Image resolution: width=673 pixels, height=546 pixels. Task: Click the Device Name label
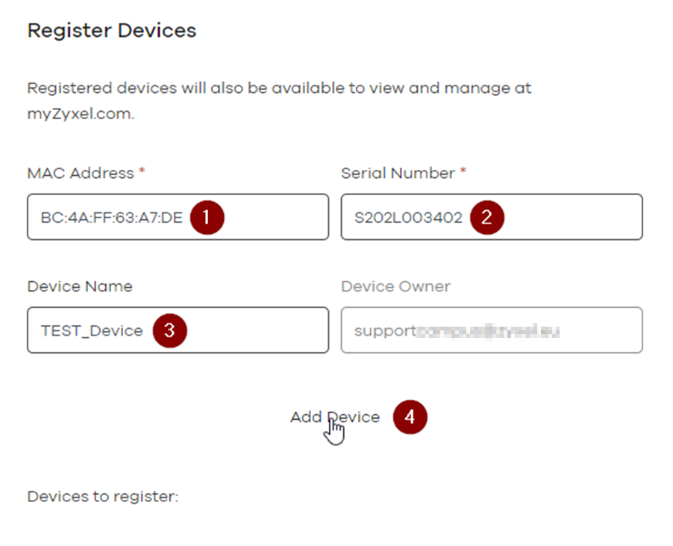[x=79, y=286]
